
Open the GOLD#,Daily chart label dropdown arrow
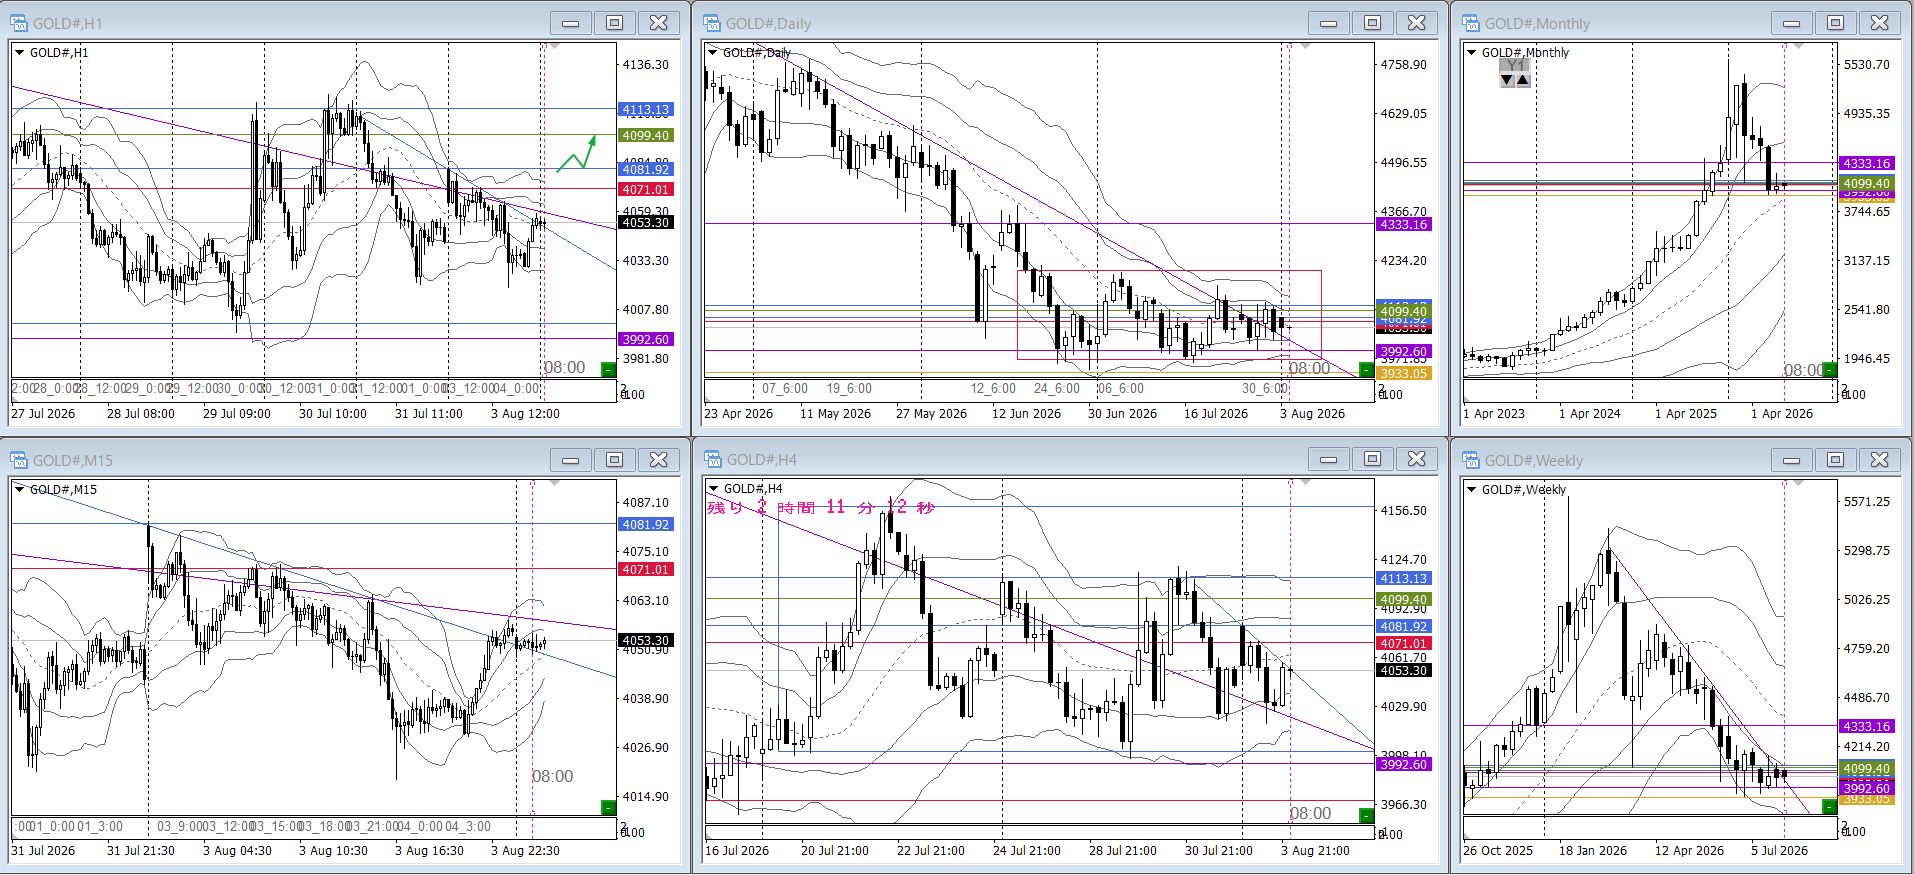pyautogui.click(x=713, y=52)
